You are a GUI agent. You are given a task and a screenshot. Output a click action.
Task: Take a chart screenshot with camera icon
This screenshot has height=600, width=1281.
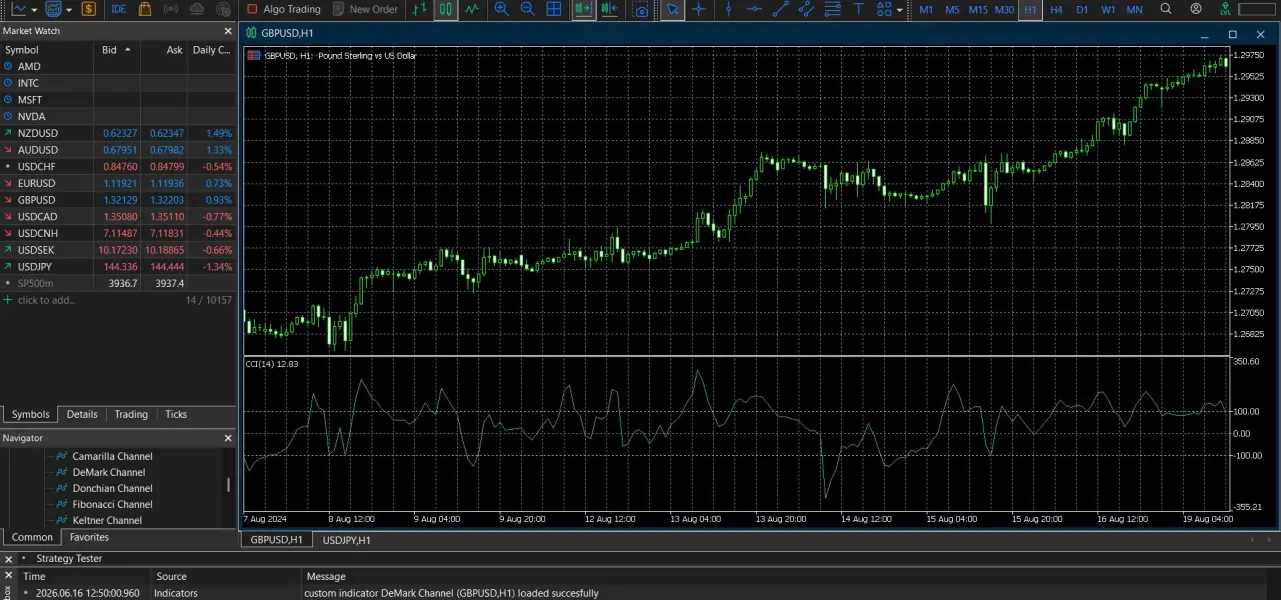[641, 9]
